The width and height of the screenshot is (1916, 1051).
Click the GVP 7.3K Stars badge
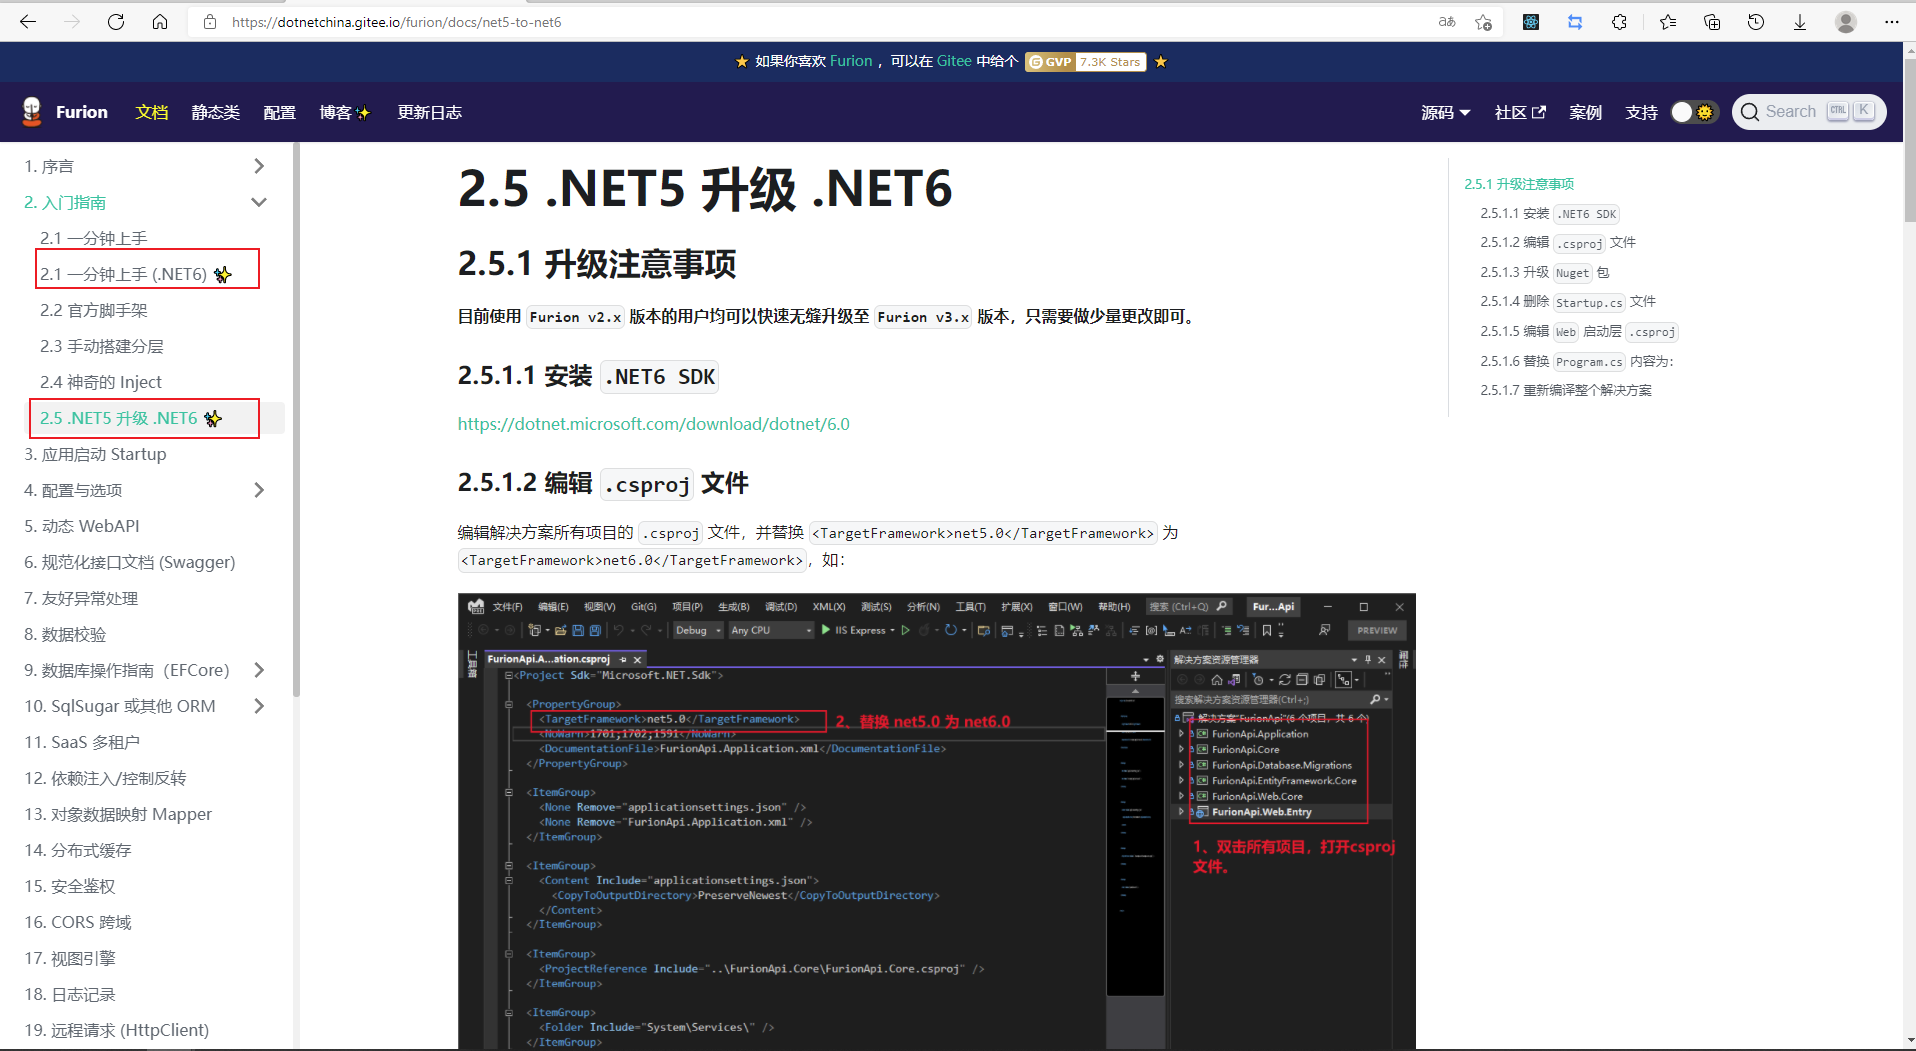click(1086, 62)
